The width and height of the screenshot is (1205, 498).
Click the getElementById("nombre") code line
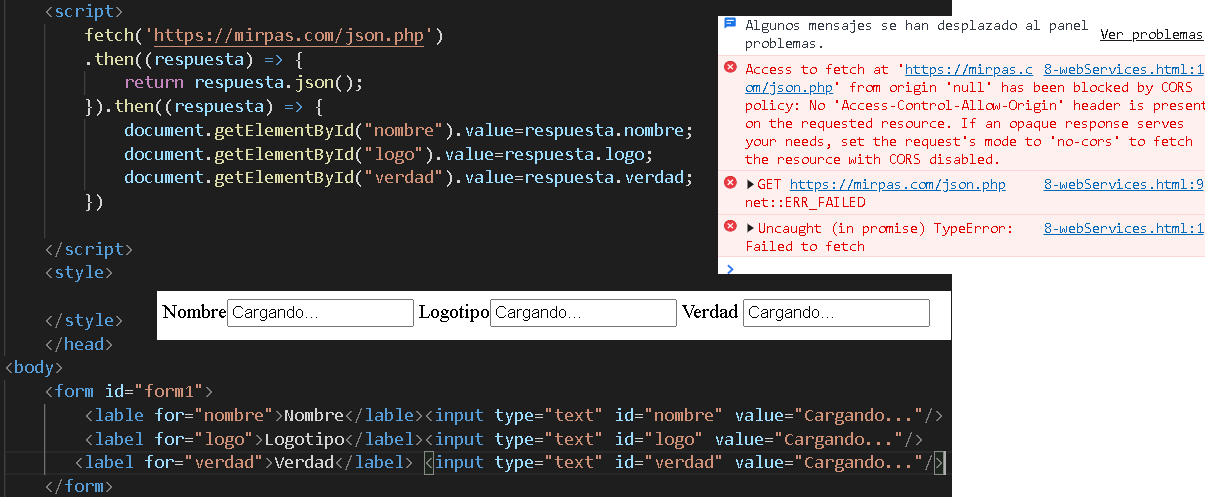(x=408, y=131)
